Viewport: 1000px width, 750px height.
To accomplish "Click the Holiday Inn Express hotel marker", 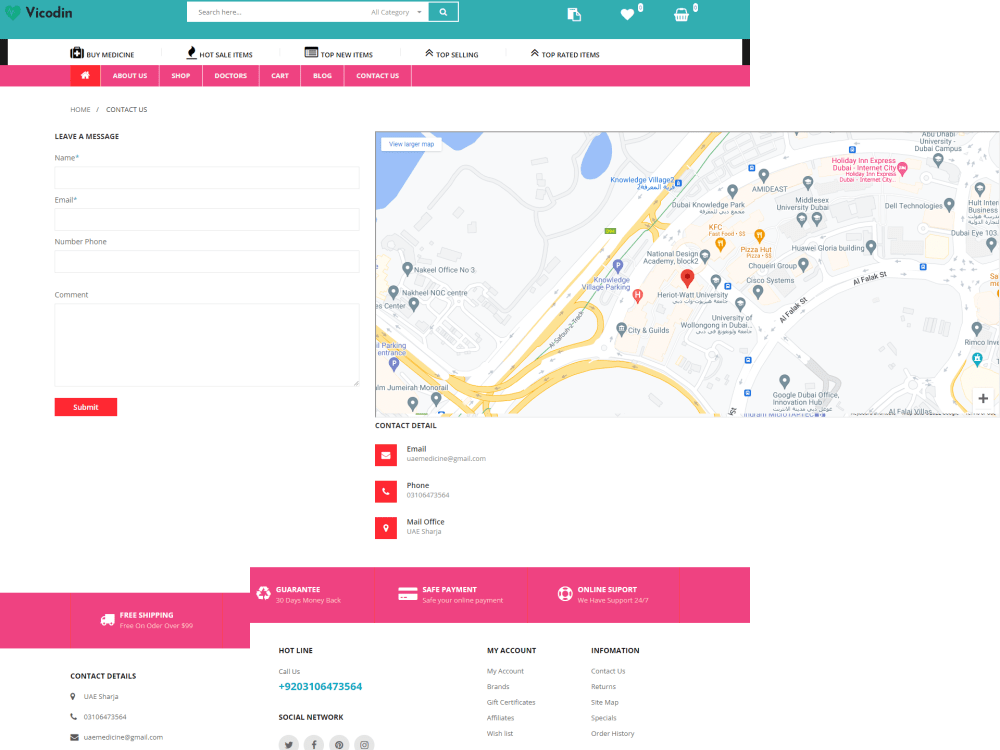I will [x=902, y=169].
